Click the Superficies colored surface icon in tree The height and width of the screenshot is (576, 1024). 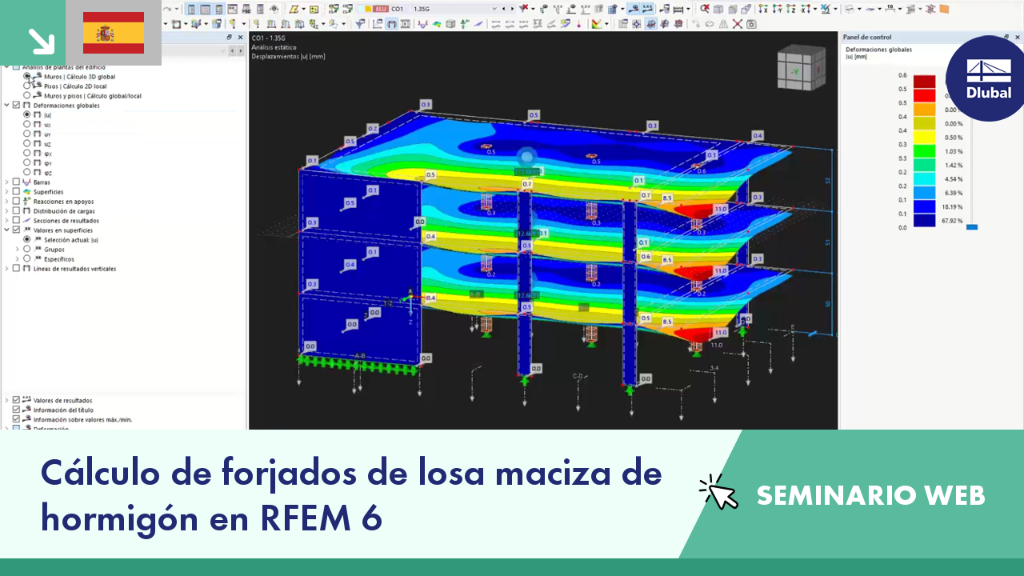pos(27,192)
